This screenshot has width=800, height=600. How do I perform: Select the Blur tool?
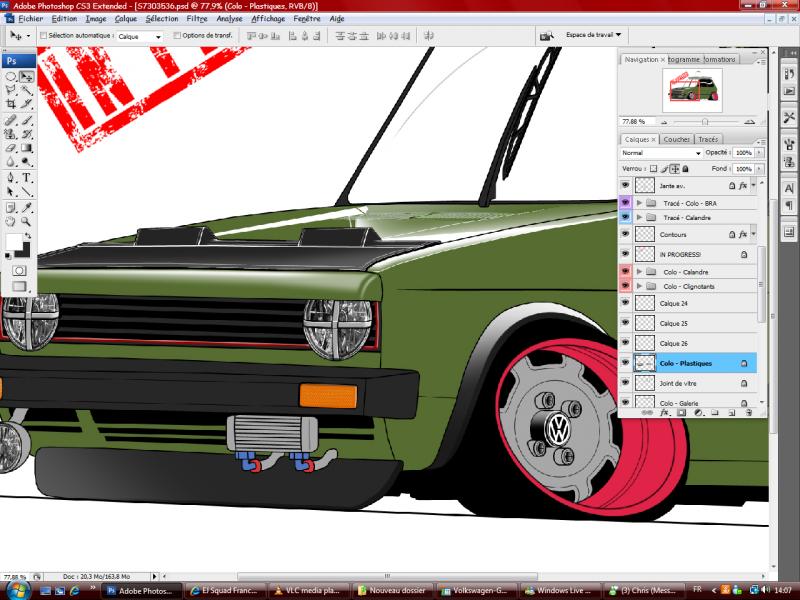pyautogui.click(x=11, y=162)
